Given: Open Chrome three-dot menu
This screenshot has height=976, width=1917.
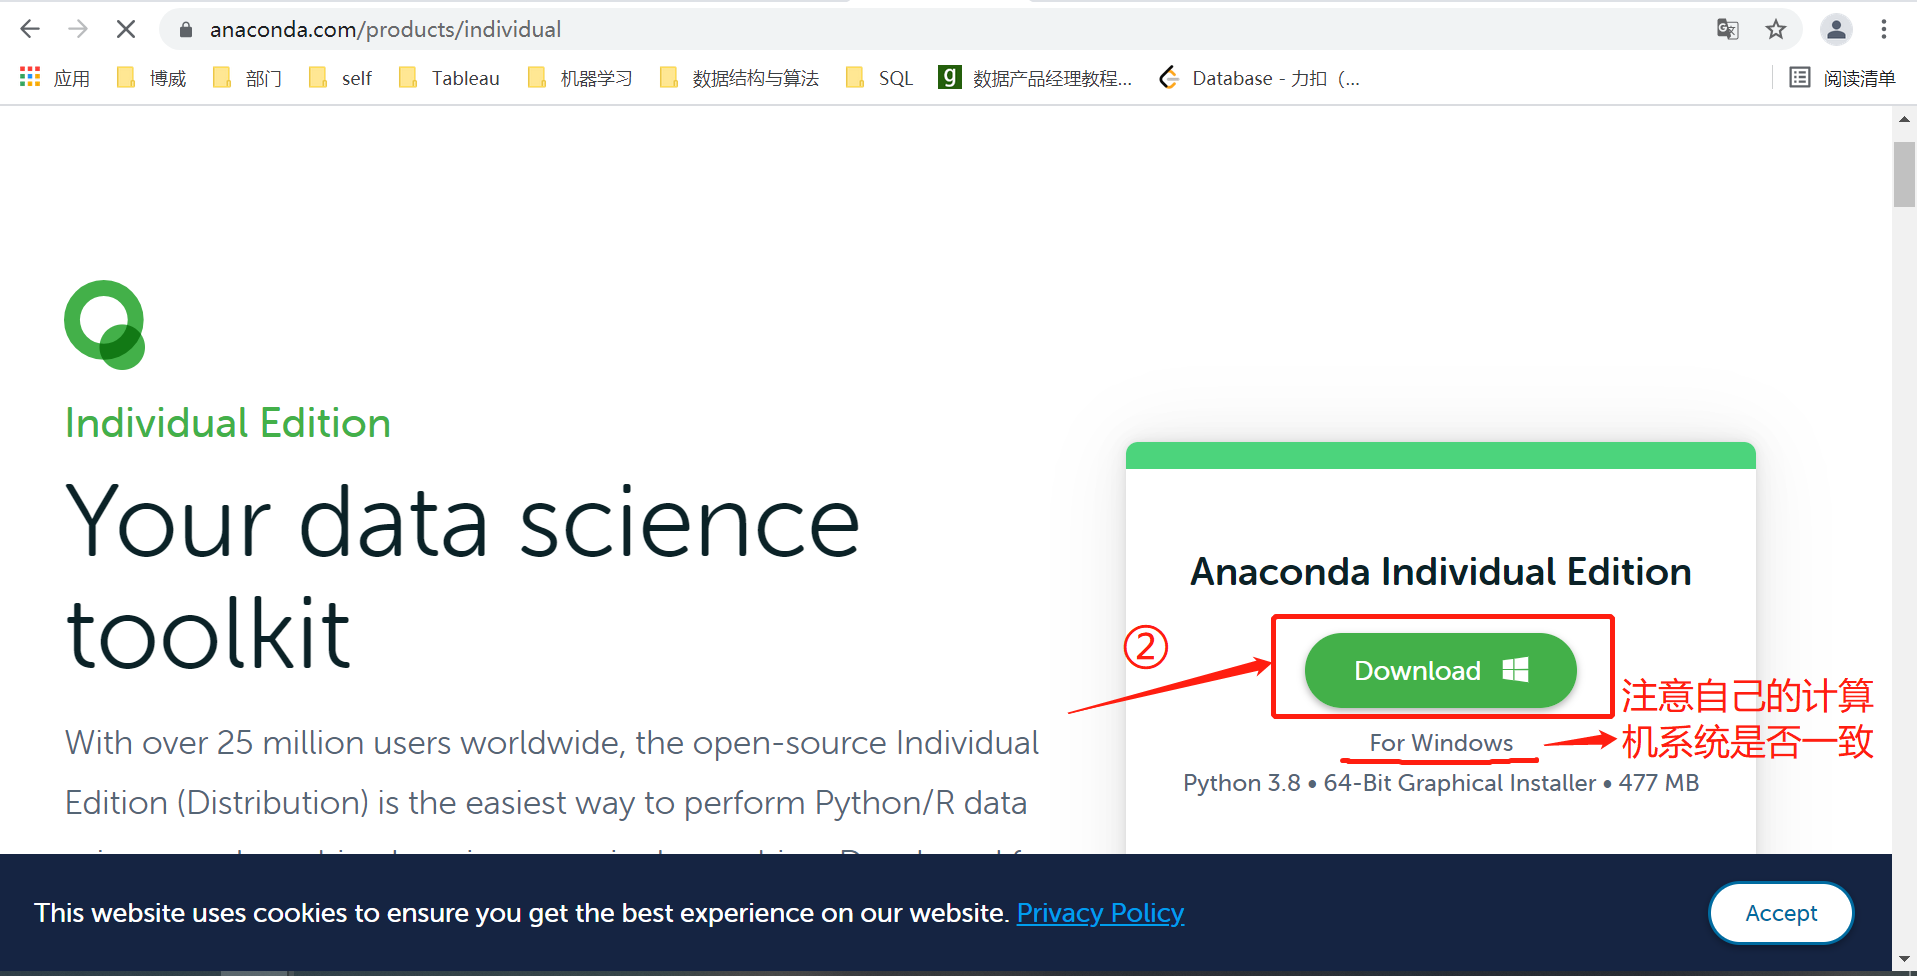Looking at the screenshot, I should [1884, 30].
